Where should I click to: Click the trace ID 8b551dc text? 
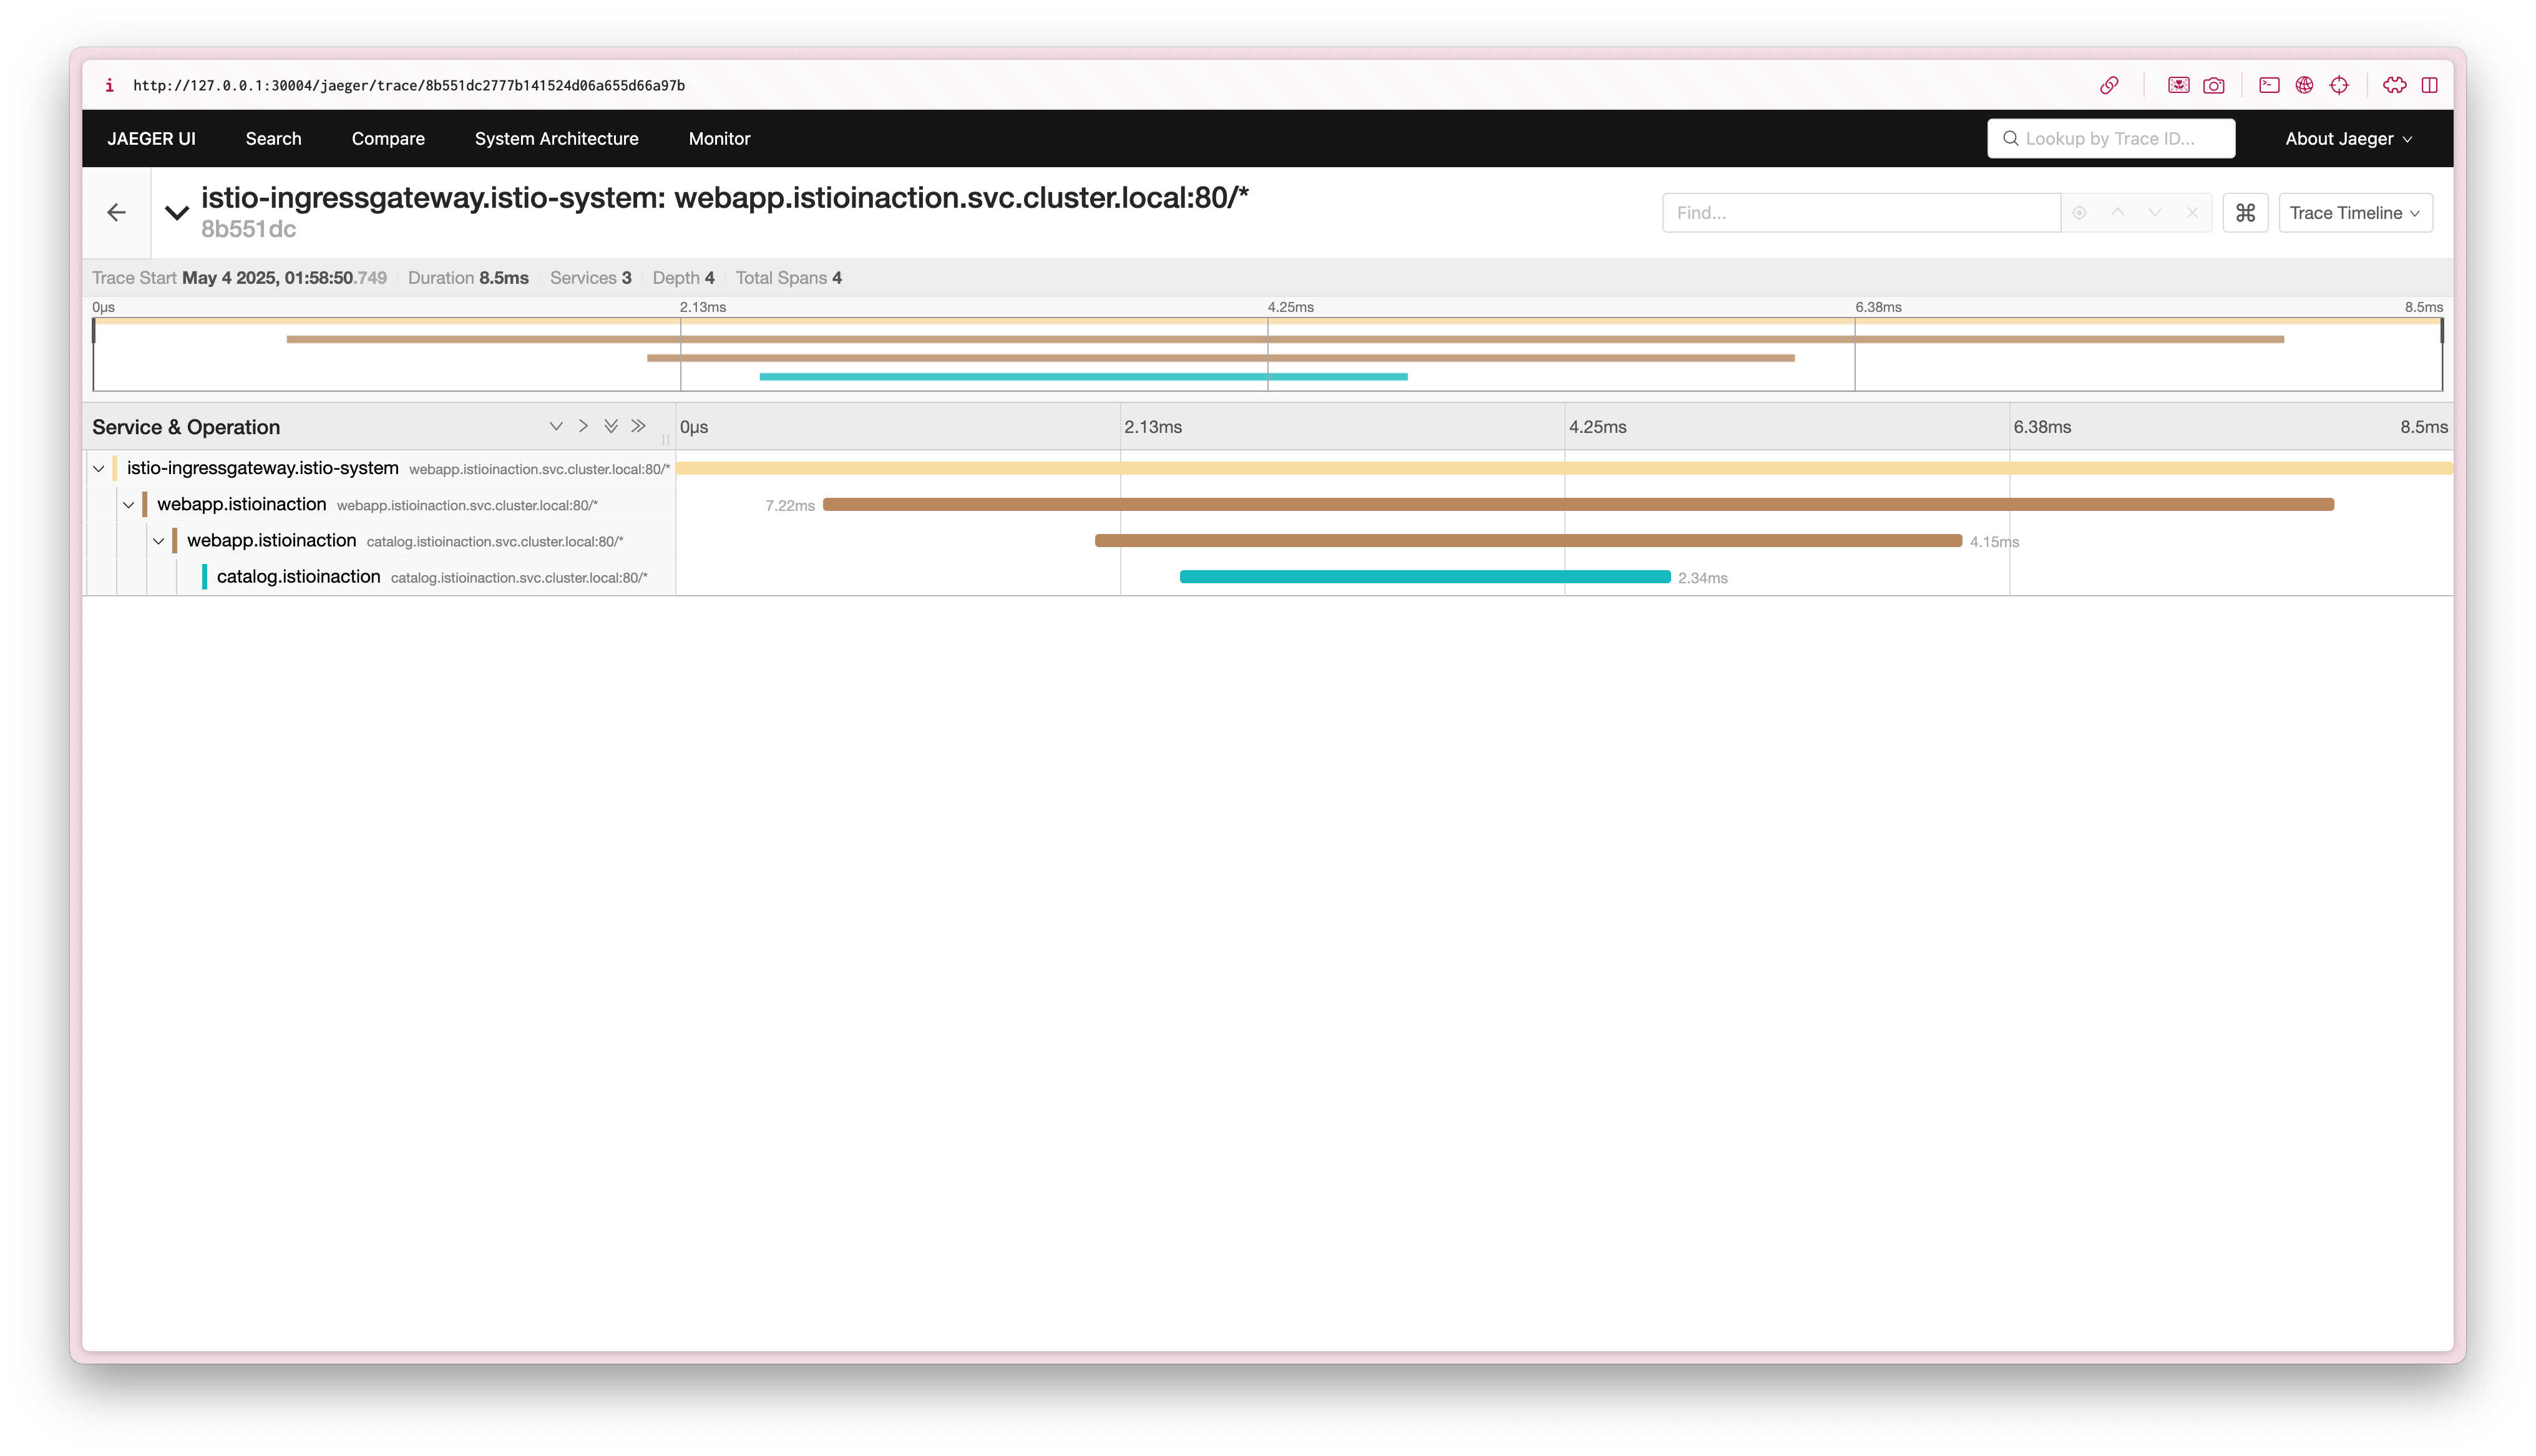pyautogui.click(x=248, y=229)
